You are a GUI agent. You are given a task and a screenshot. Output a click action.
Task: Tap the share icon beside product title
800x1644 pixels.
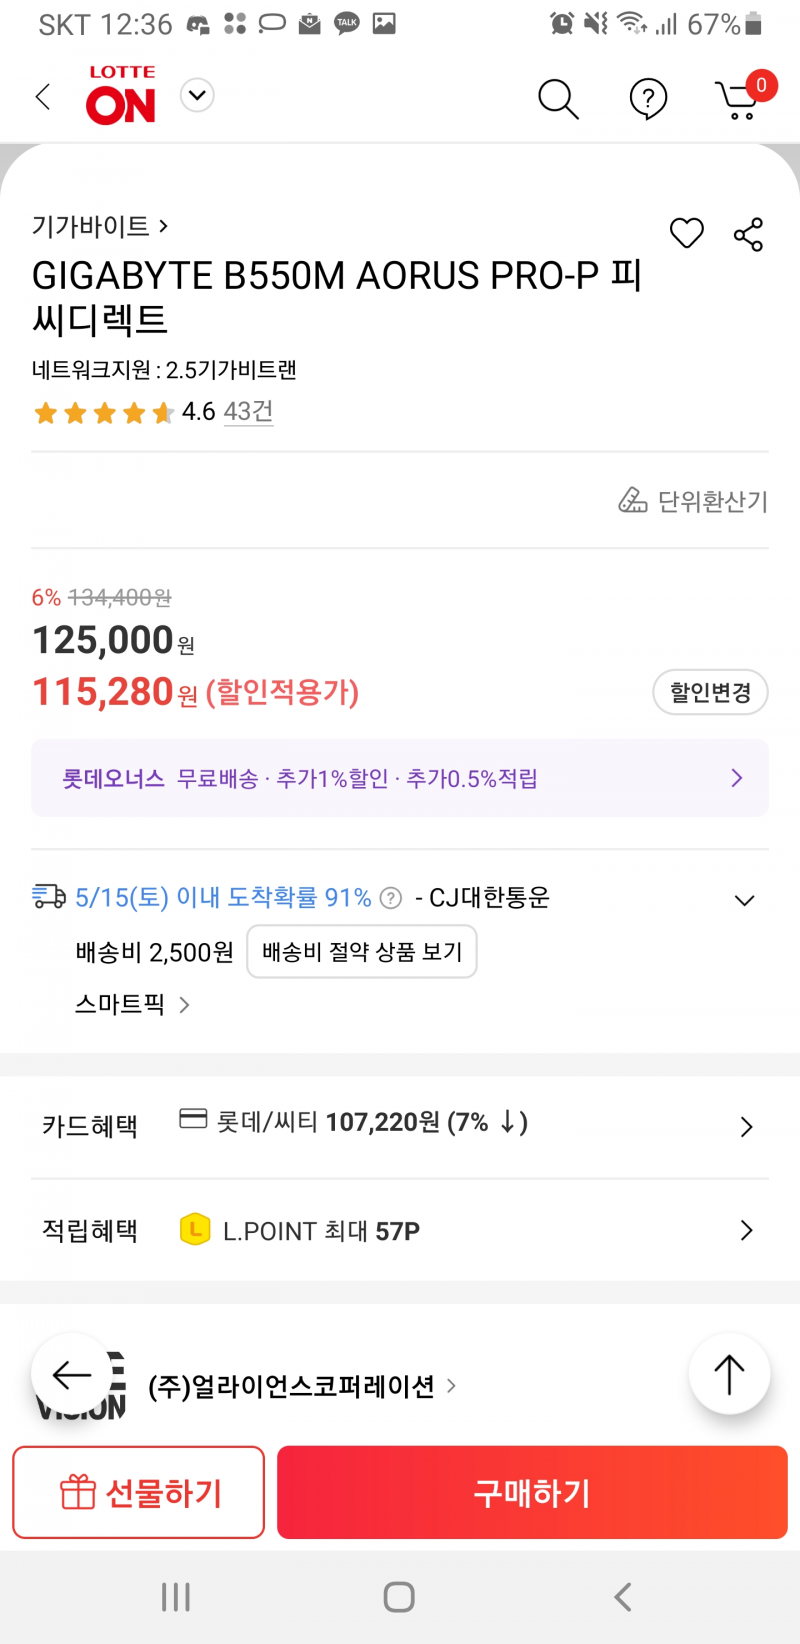(748, 234)
